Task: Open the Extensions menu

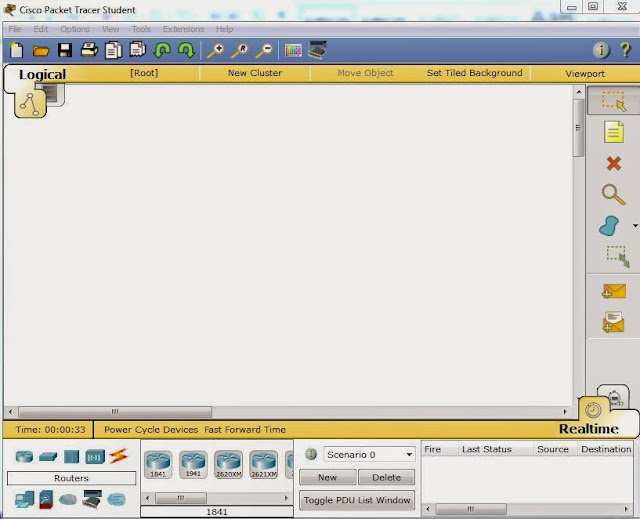Action: (183, 29)
